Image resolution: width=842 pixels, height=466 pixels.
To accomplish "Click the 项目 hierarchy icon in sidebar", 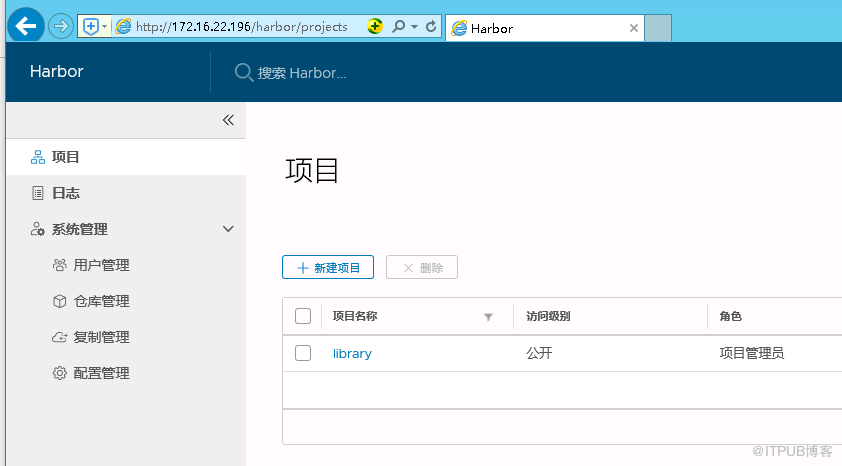I will pos(38,157).
